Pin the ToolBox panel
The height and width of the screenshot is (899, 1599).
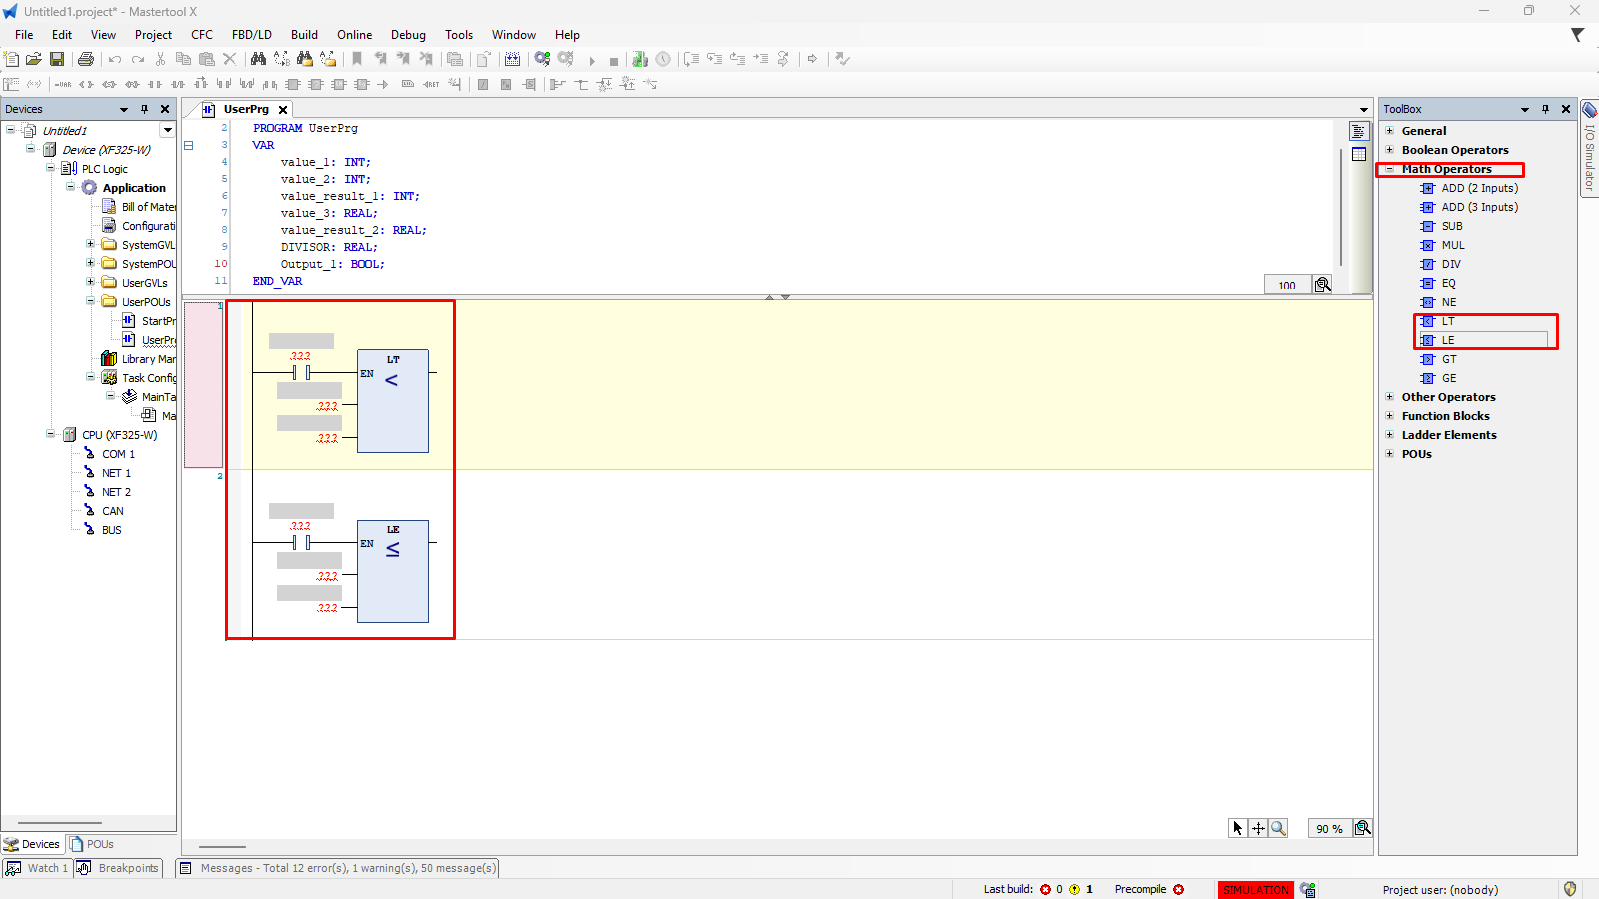1545,109
